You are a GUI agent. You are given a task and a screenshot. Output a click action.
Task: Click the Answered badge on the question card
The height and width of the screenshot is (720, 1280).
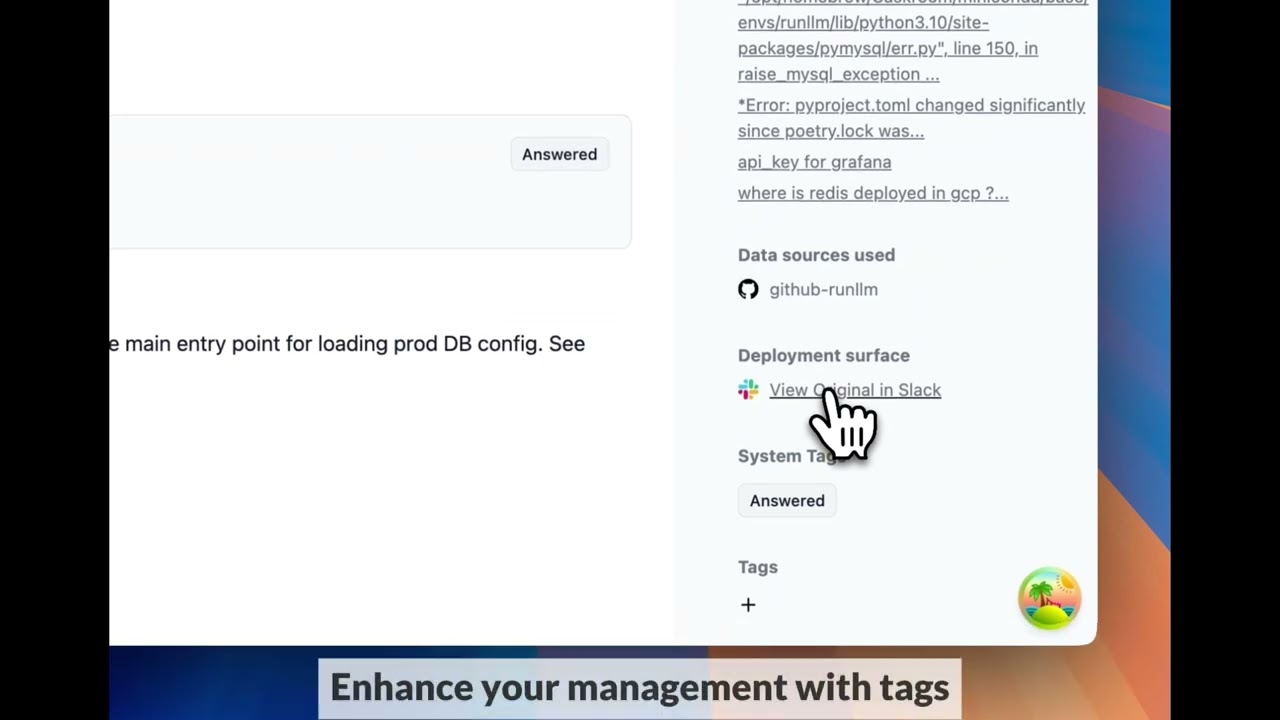559,154
